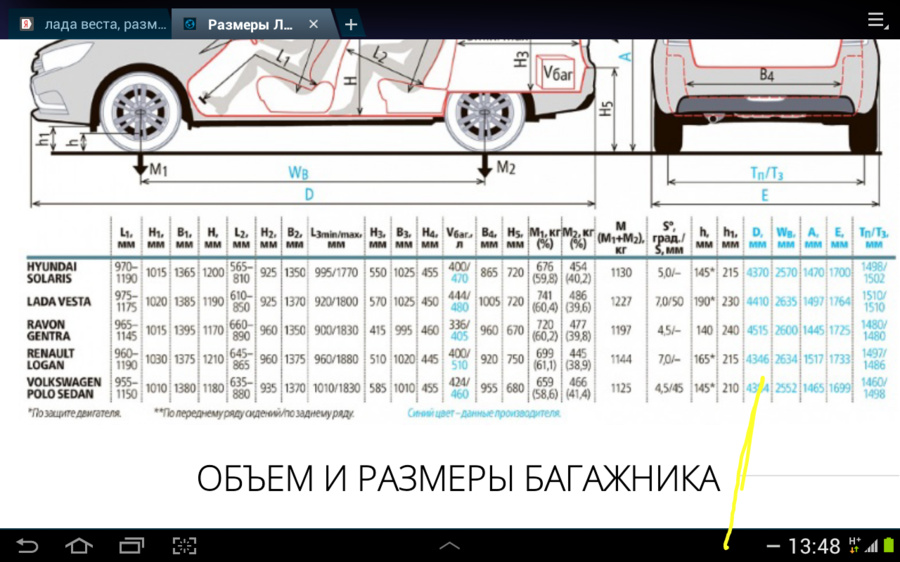Click the cell '920/1800' in Lada Vesta row
Viewport: 900px width, 562px height.
pos(336,301)
